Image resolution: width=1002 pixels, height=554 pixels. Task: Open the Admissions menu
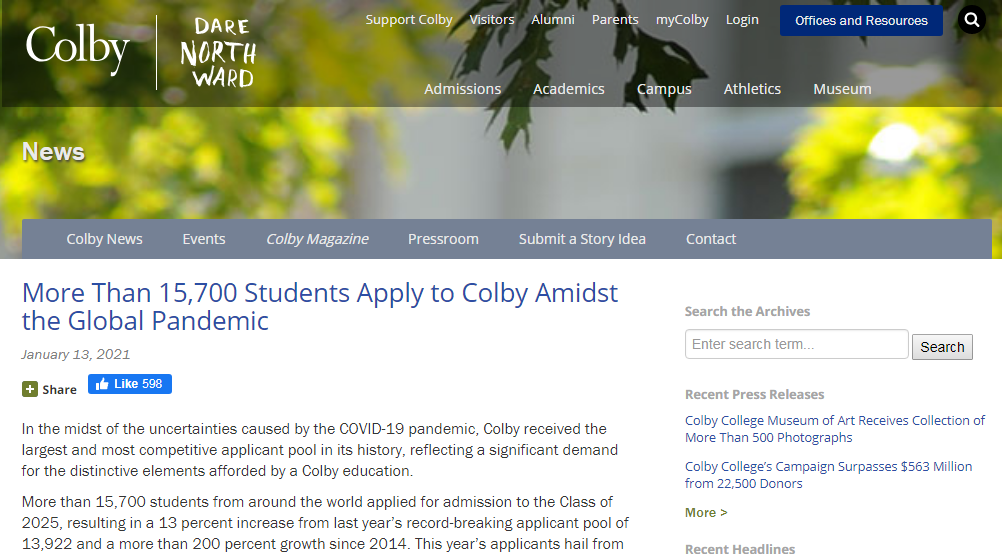462,89
